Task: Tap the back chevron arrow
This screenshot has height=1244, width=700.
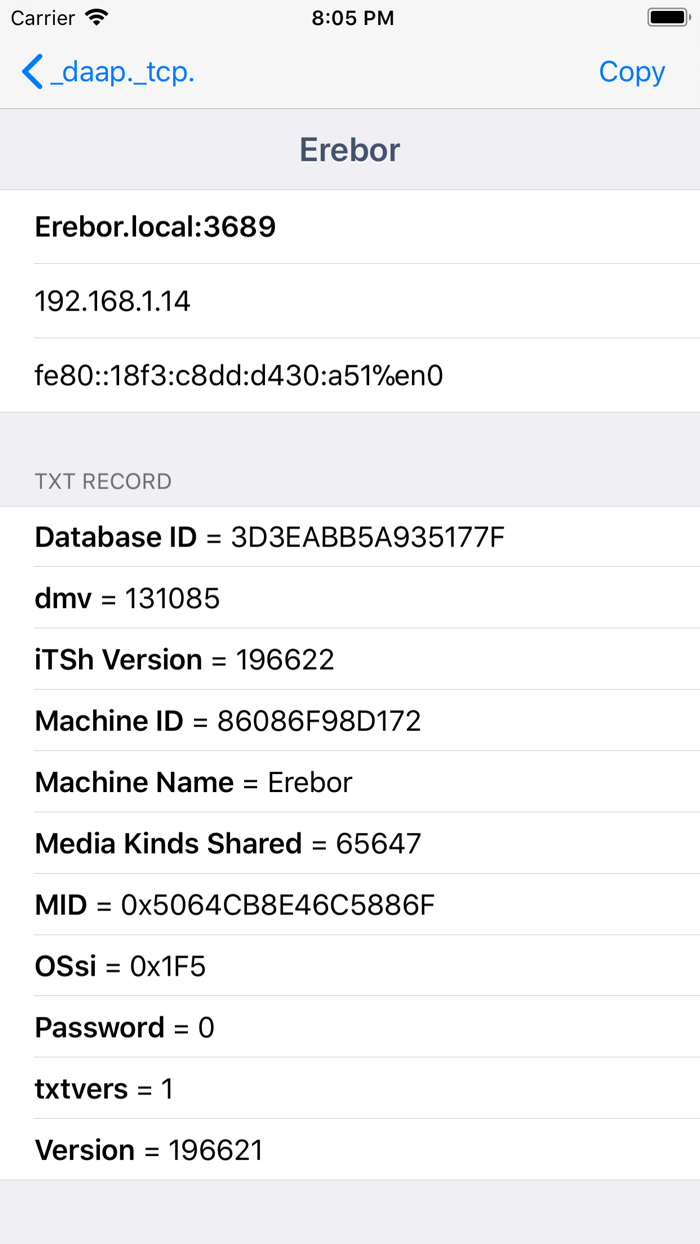Action: click(30, 71)
